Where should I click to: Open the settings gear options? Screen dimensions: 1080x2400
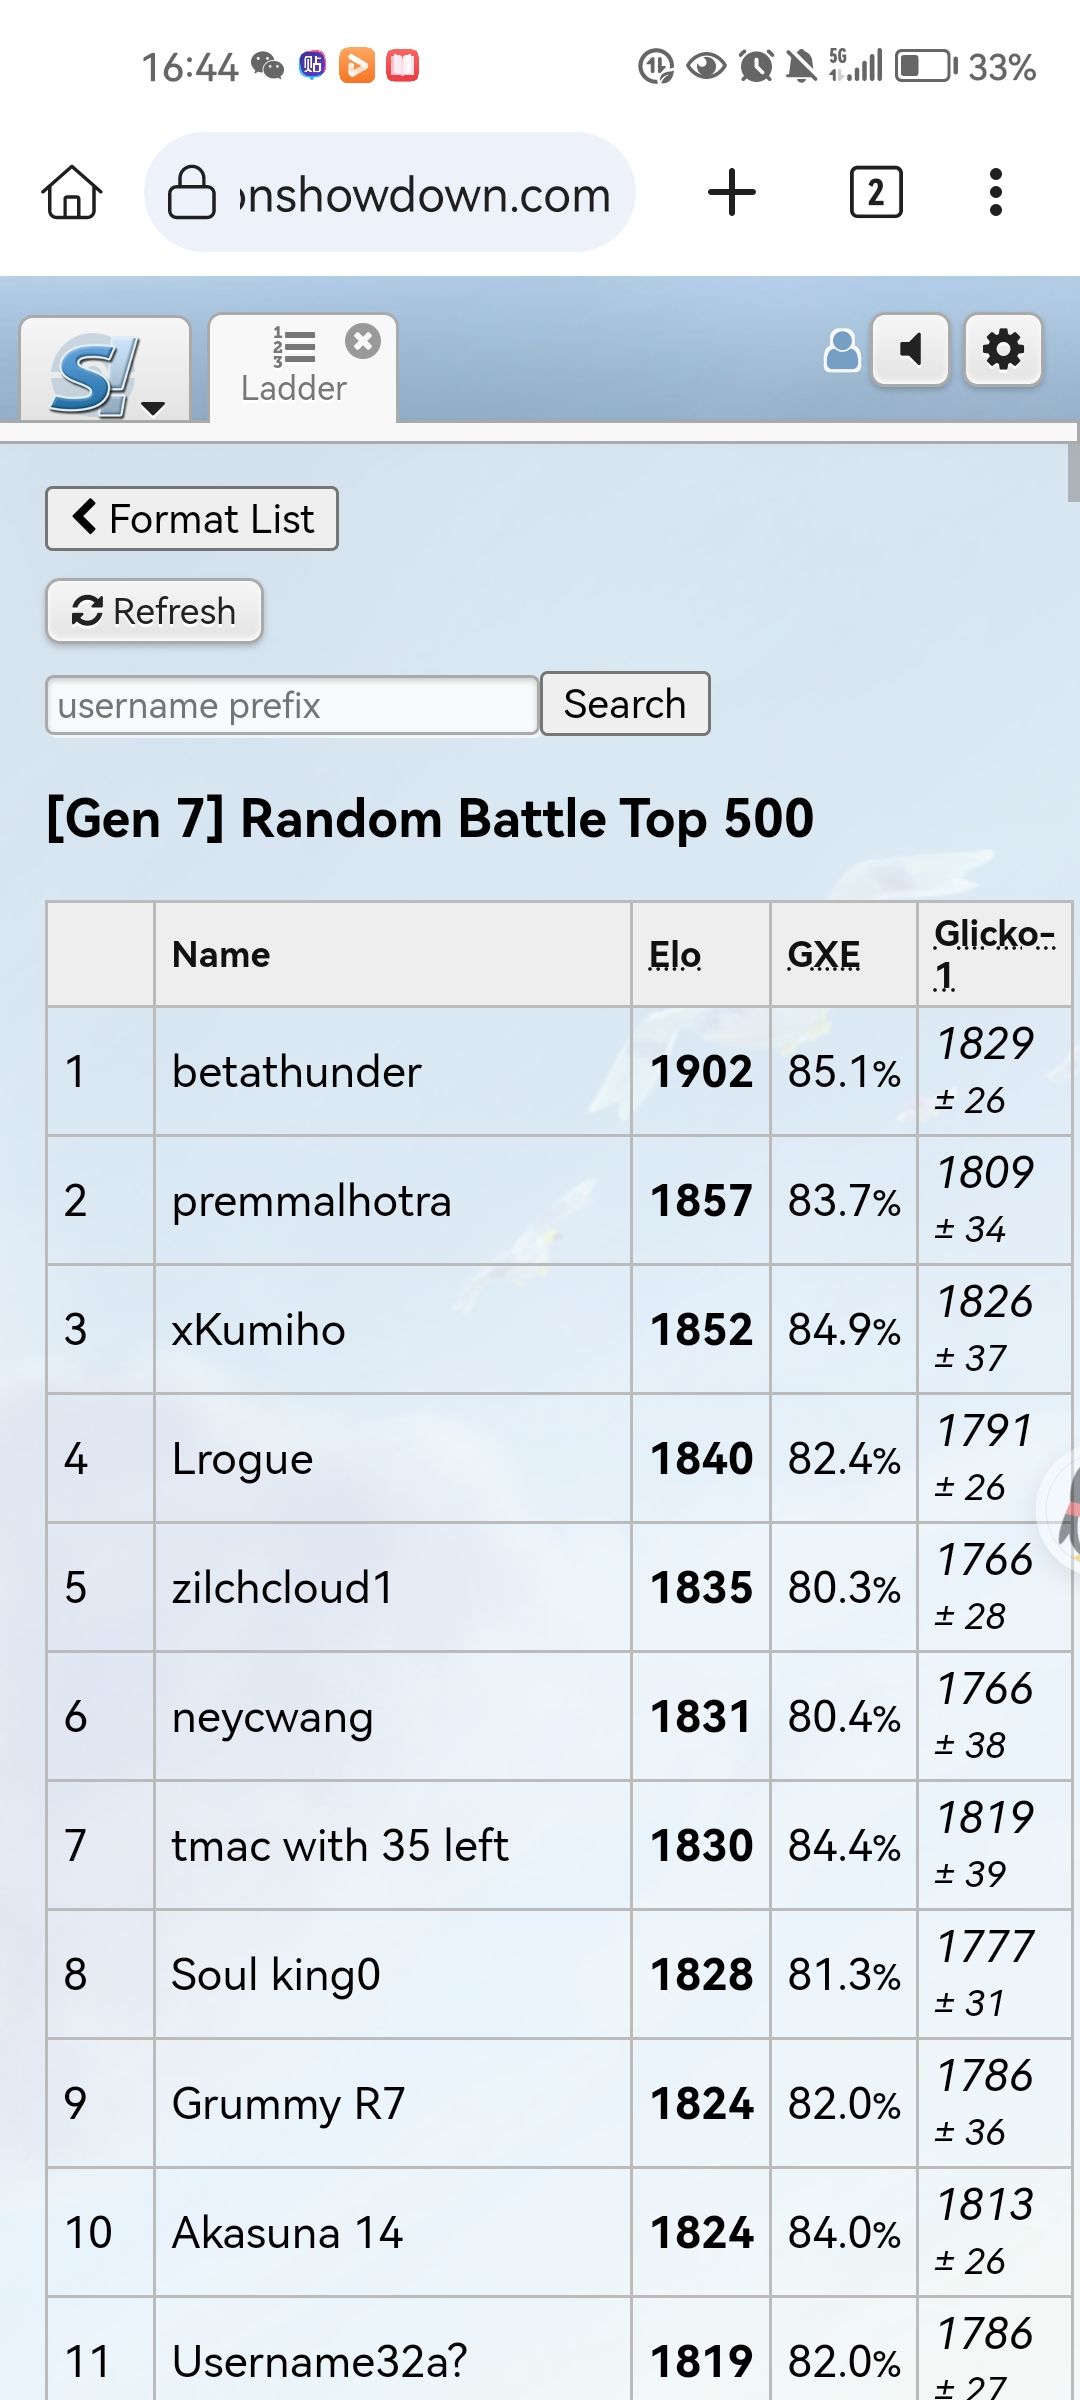(x=1003, y=350)
